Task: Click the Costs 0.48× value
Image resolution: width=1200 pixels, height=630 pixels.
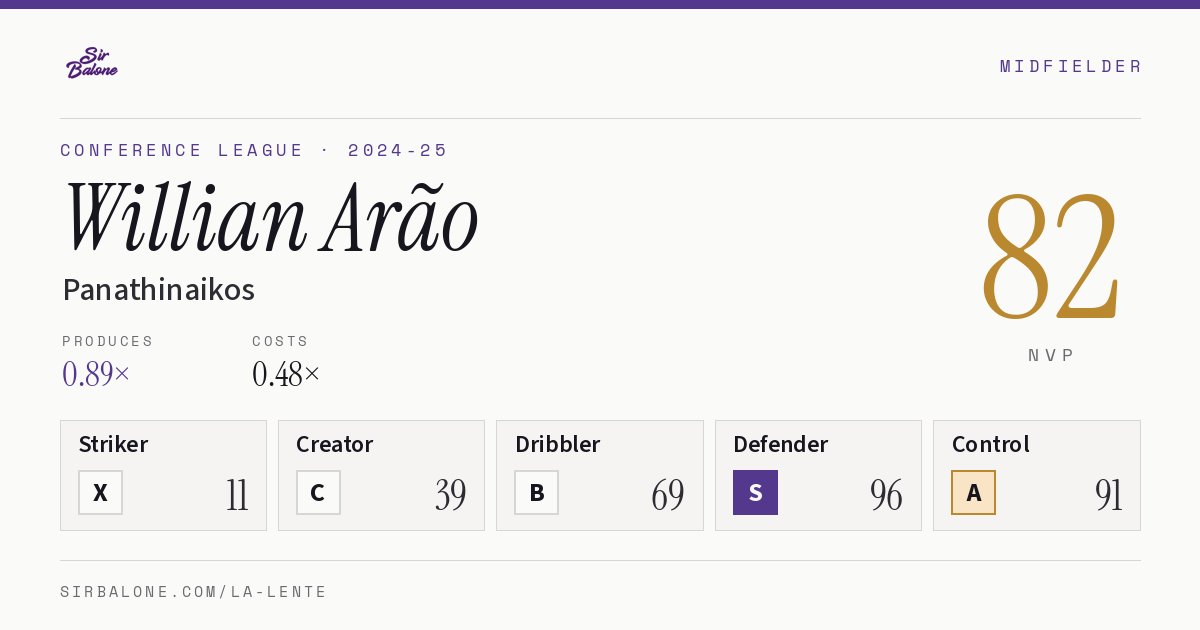Action: [286, 374]
